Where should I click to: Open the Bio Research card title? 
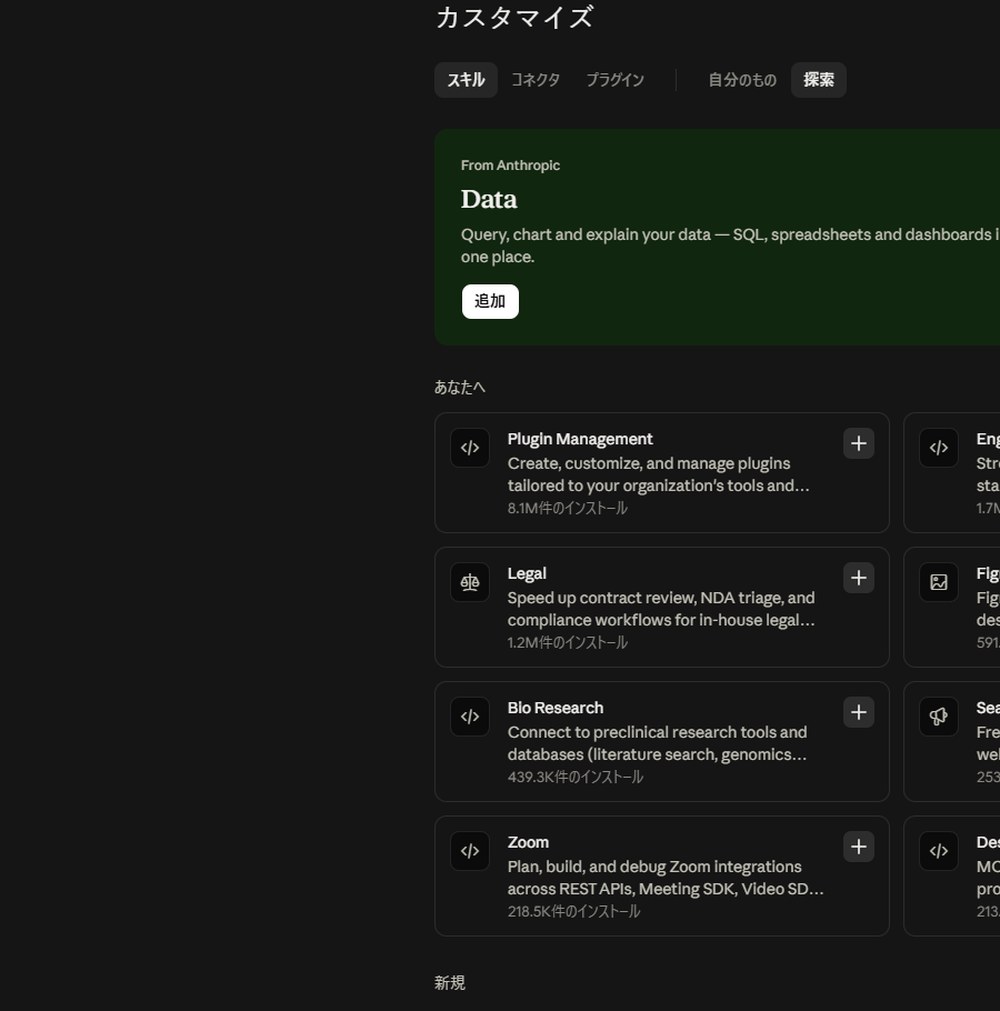pos(555,708)
